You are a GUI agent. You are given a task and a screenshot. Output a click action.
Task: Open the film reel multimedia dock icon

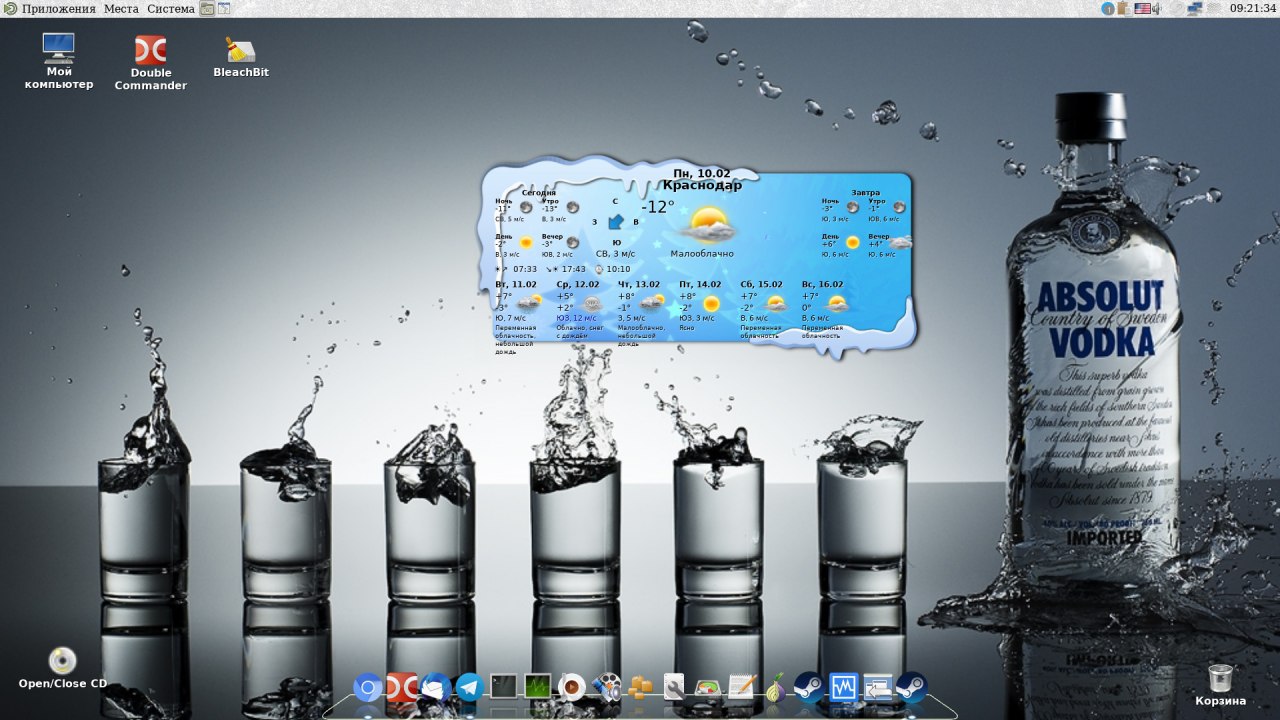tap(606, 687)
